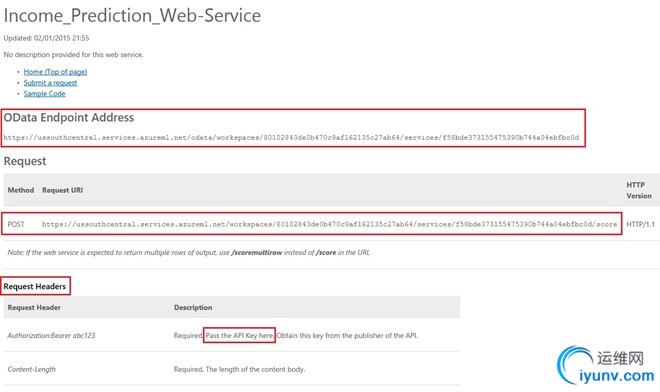Click the HTTP Version column header

pyautogui.click(x=639, y=190)
